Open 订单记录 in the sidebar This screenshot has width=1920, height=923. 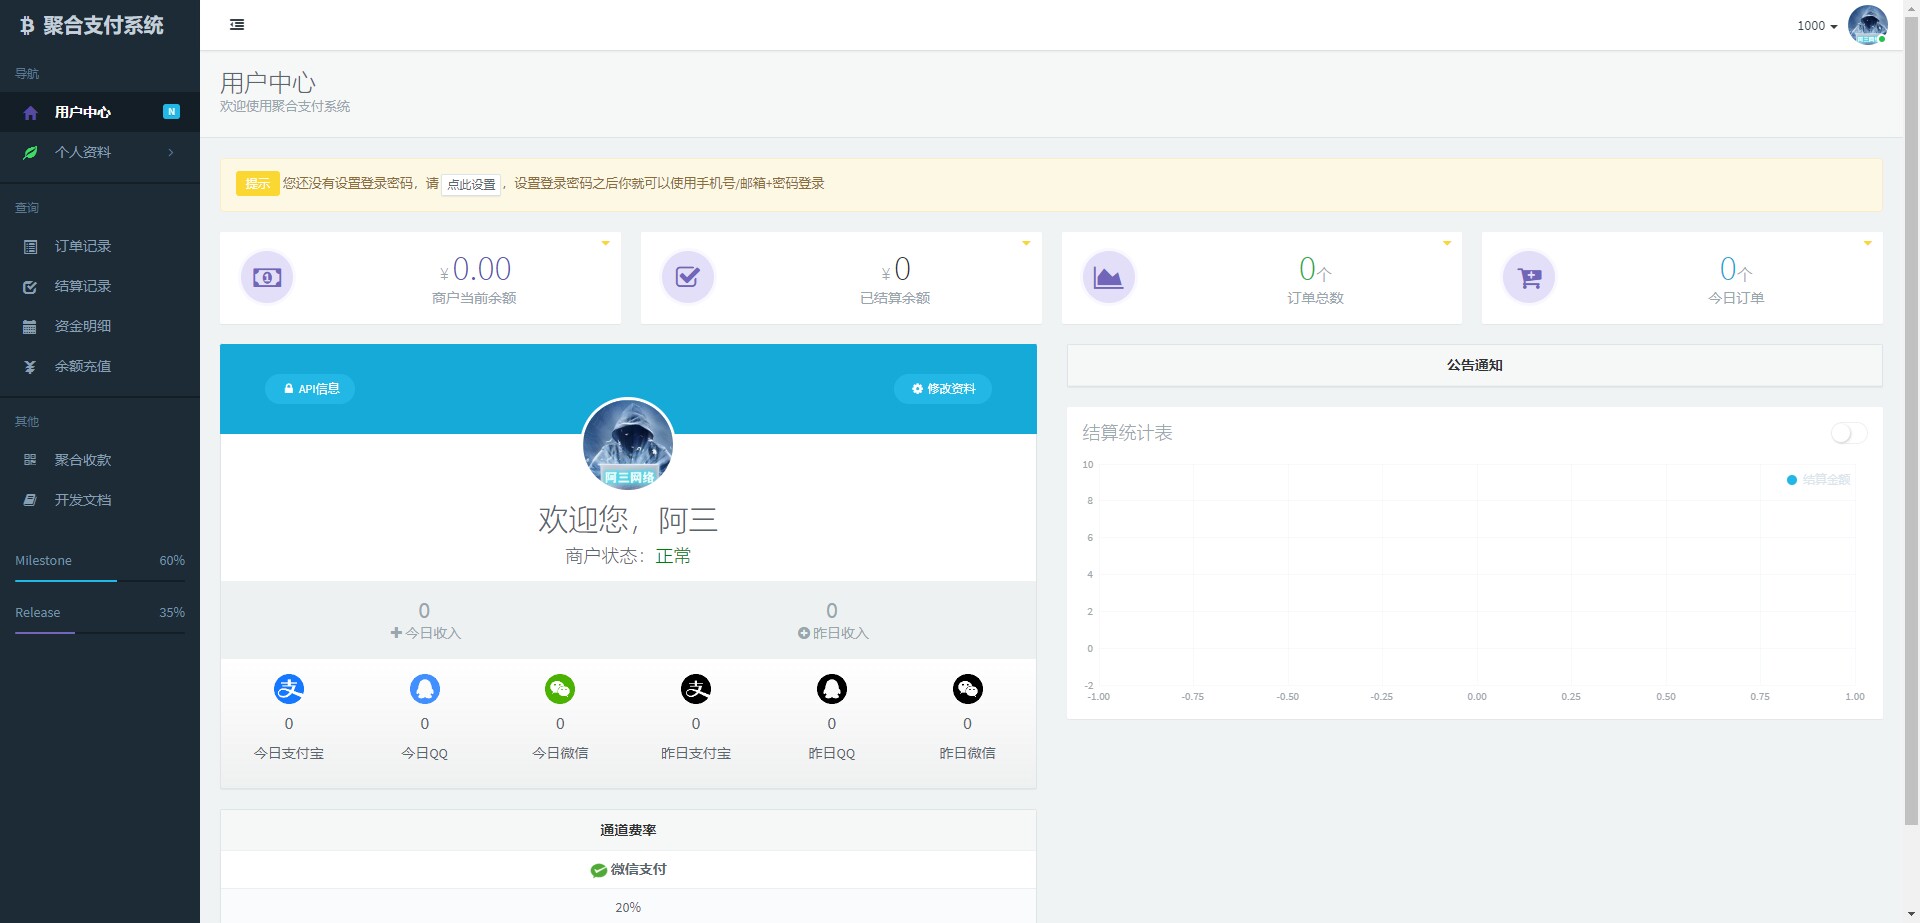point(83,246)
